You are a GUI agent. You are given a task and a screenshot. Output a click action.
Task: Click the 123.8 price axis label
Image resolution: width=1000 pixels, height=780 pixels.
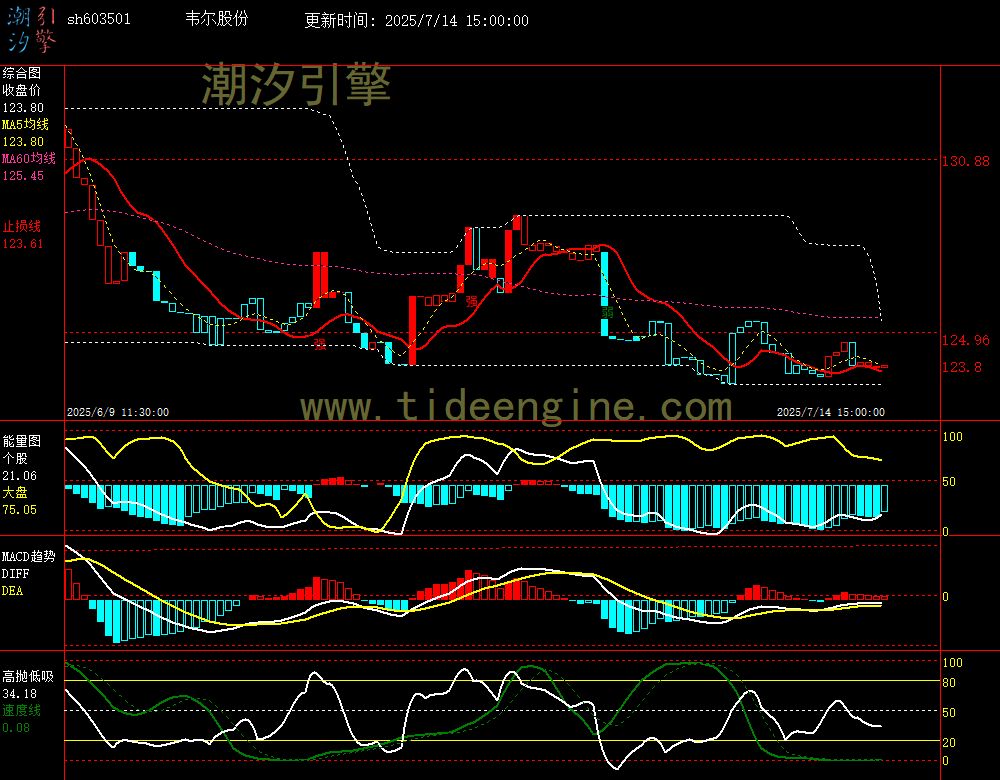click(962, 367)
